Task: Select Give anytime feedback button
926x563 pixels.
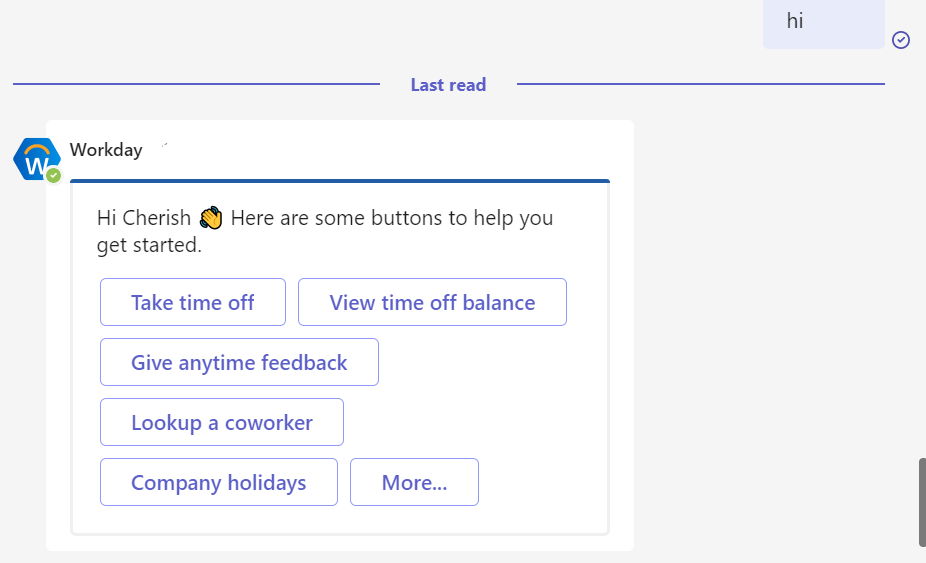Action: 239,362
